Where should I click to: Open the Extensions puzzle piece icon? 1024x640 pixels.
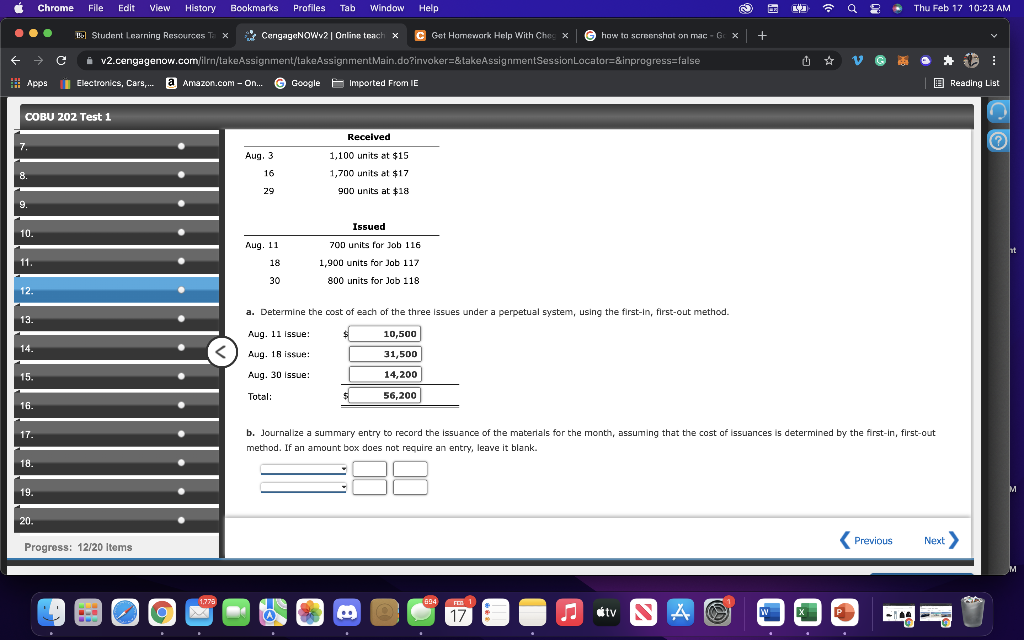click(949, 59)
